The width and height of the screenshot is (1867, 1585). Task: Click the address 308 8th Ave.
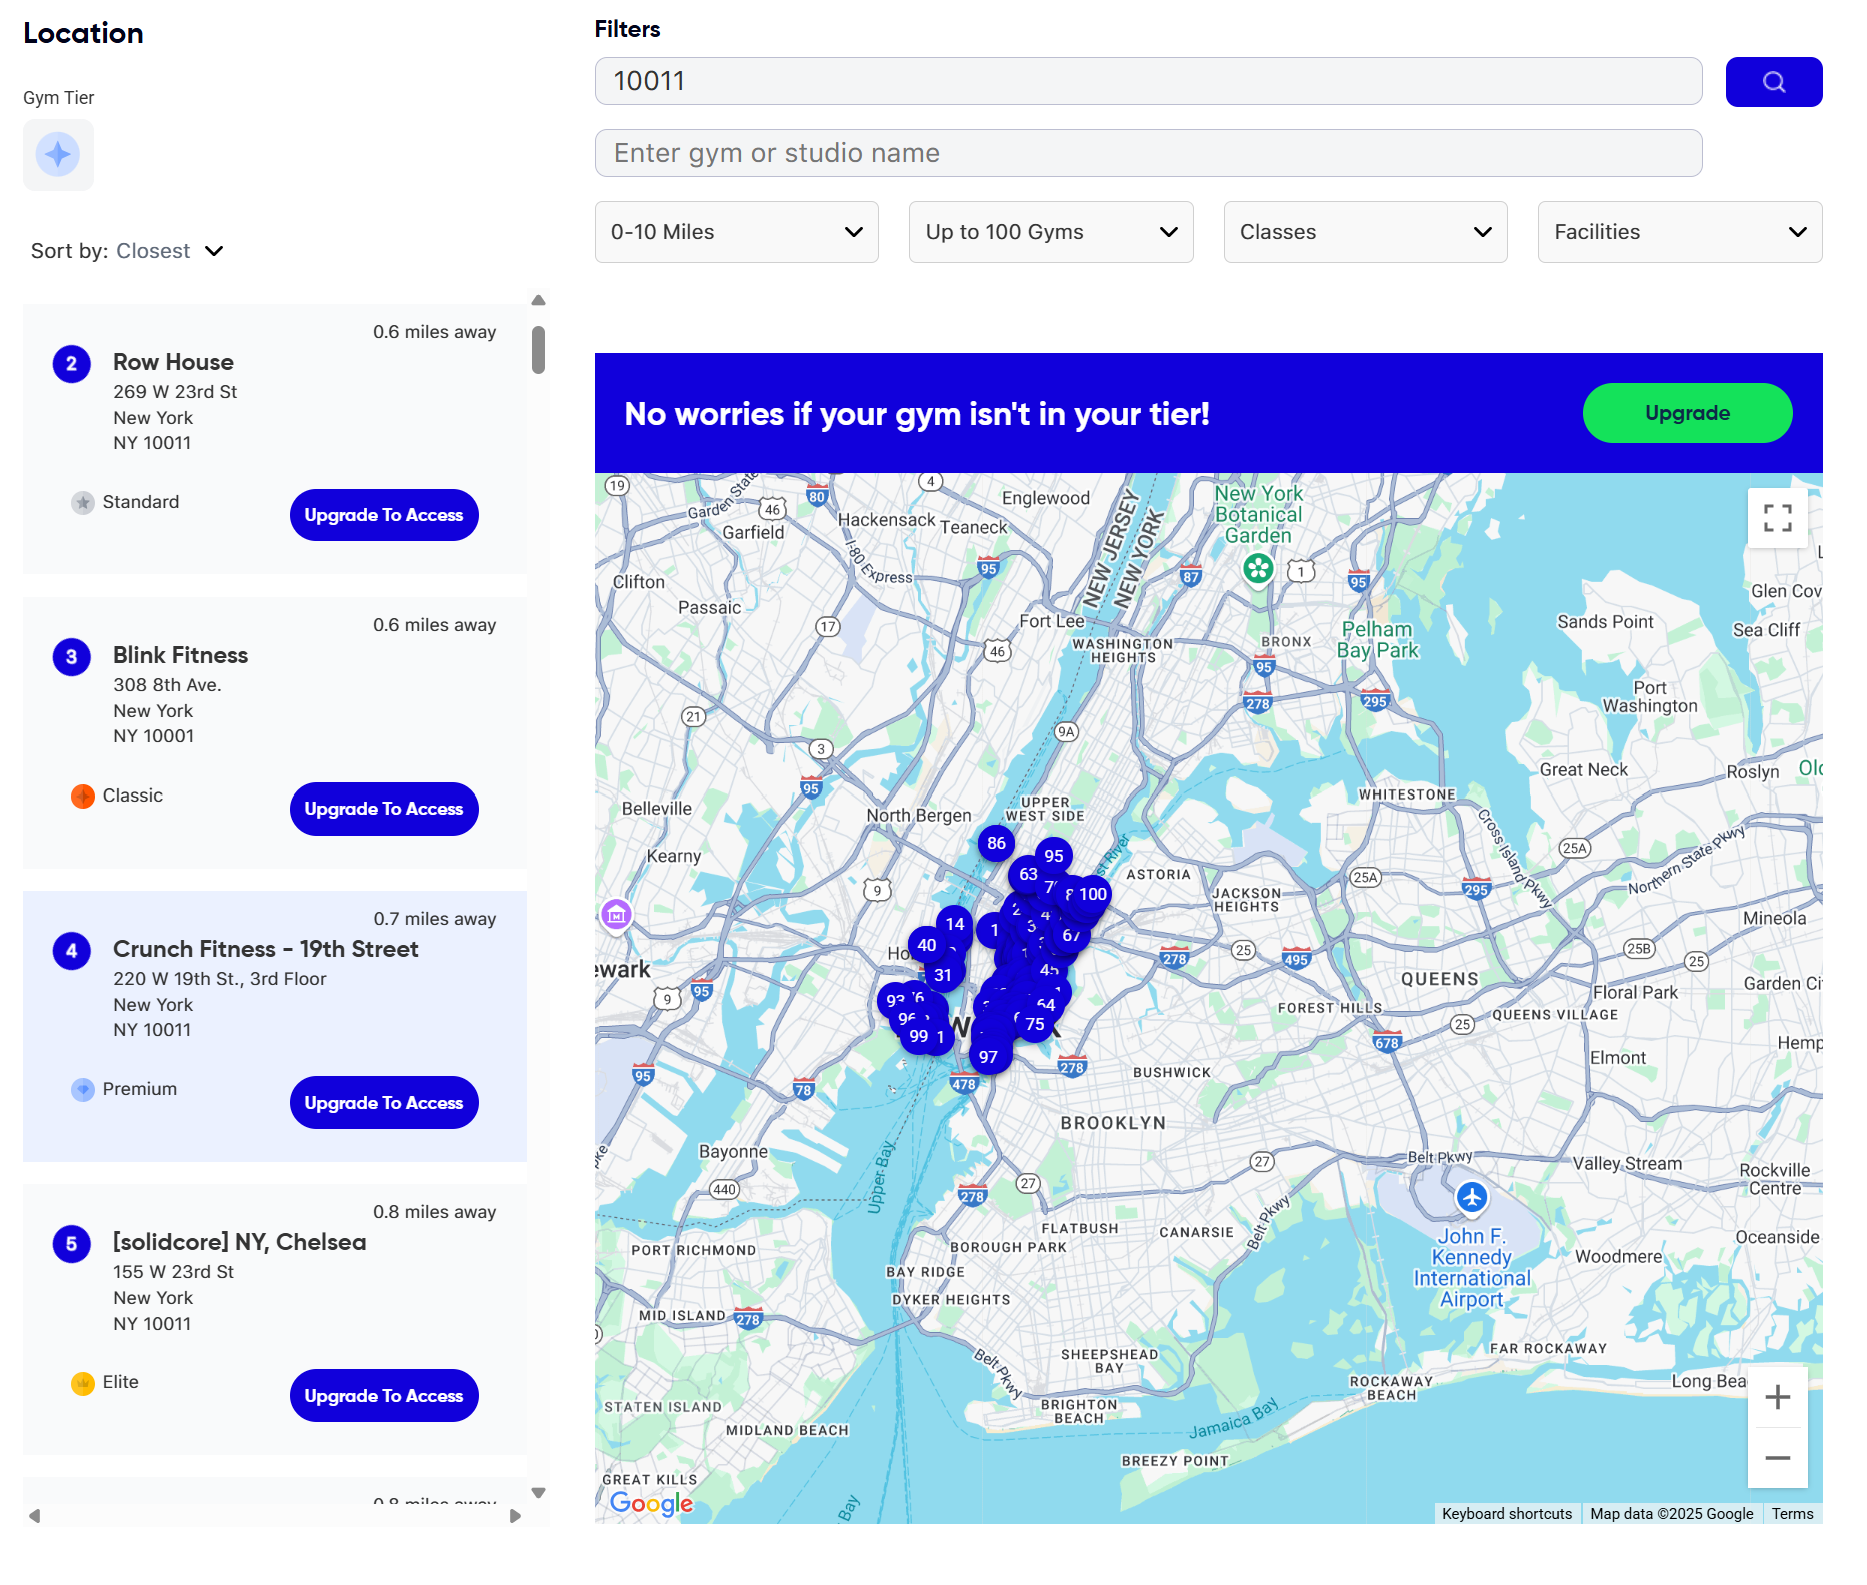pyautogui.click(x=167, y=685)
